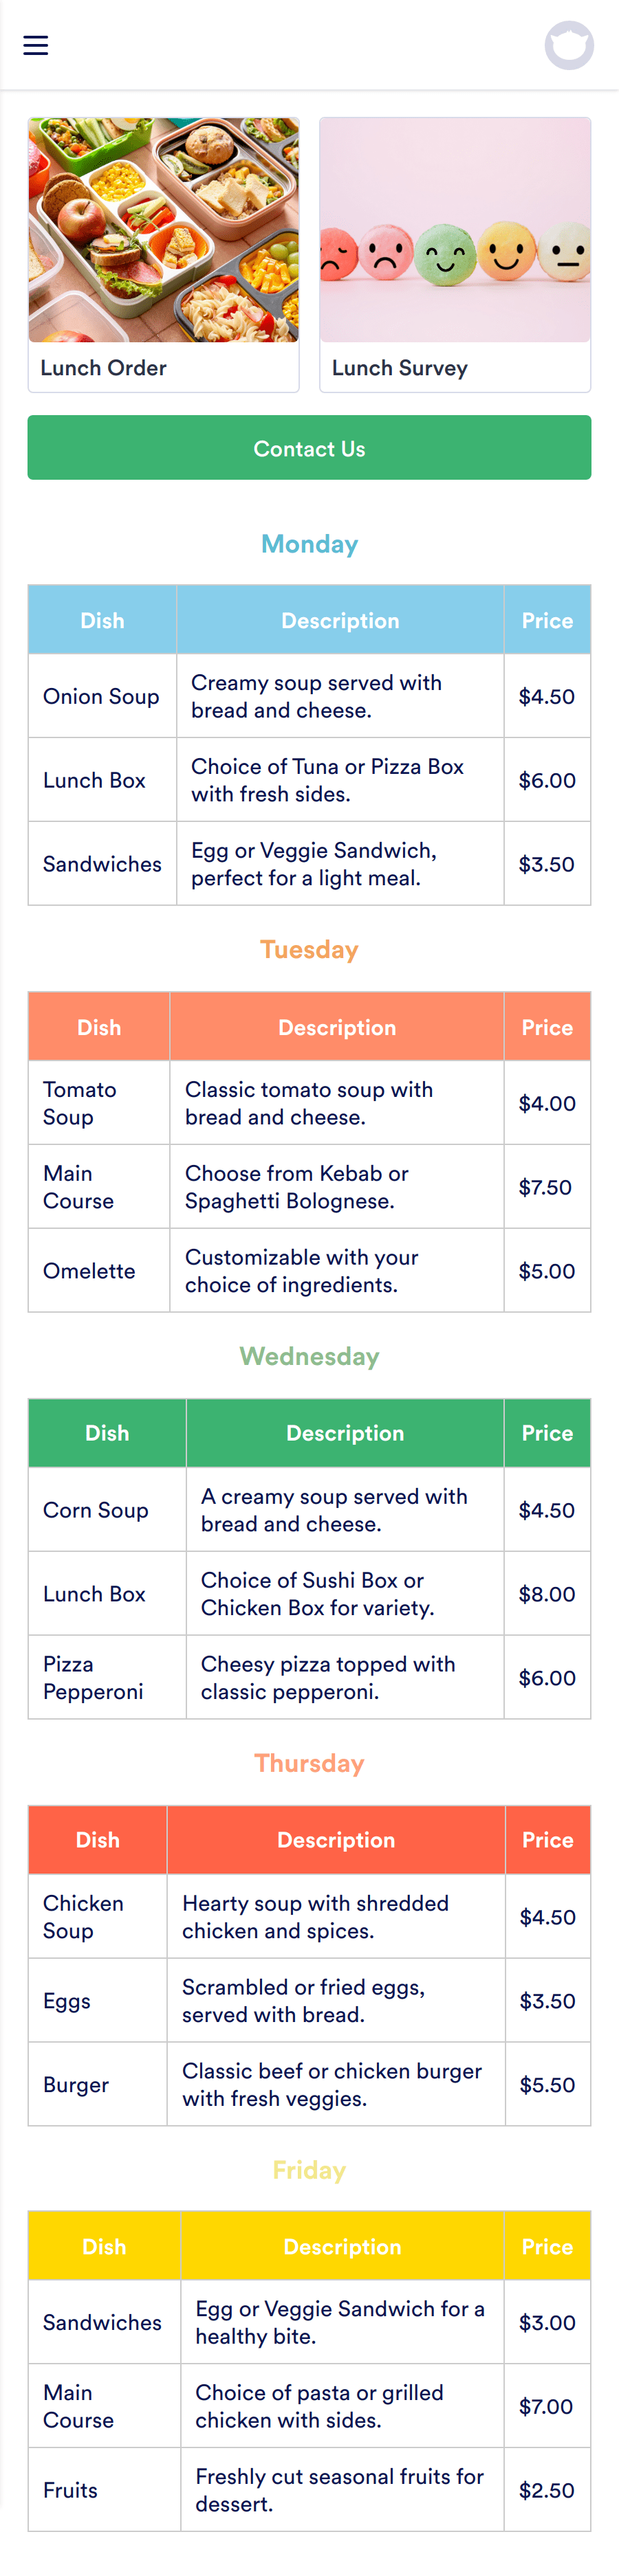Open the hamburger navigation menu
Screen dimensions: 619x2576
(x=35, y=45)
